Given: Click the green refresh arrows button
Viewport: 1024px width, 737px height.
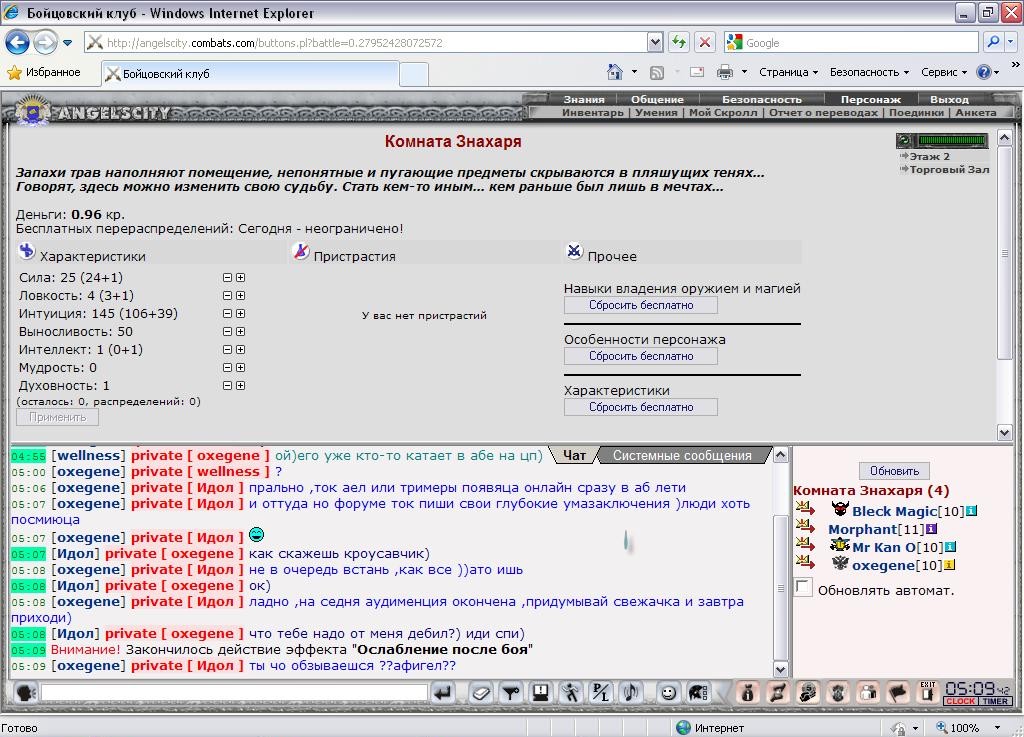Looking at the screenshot, I should click(679, 42).
